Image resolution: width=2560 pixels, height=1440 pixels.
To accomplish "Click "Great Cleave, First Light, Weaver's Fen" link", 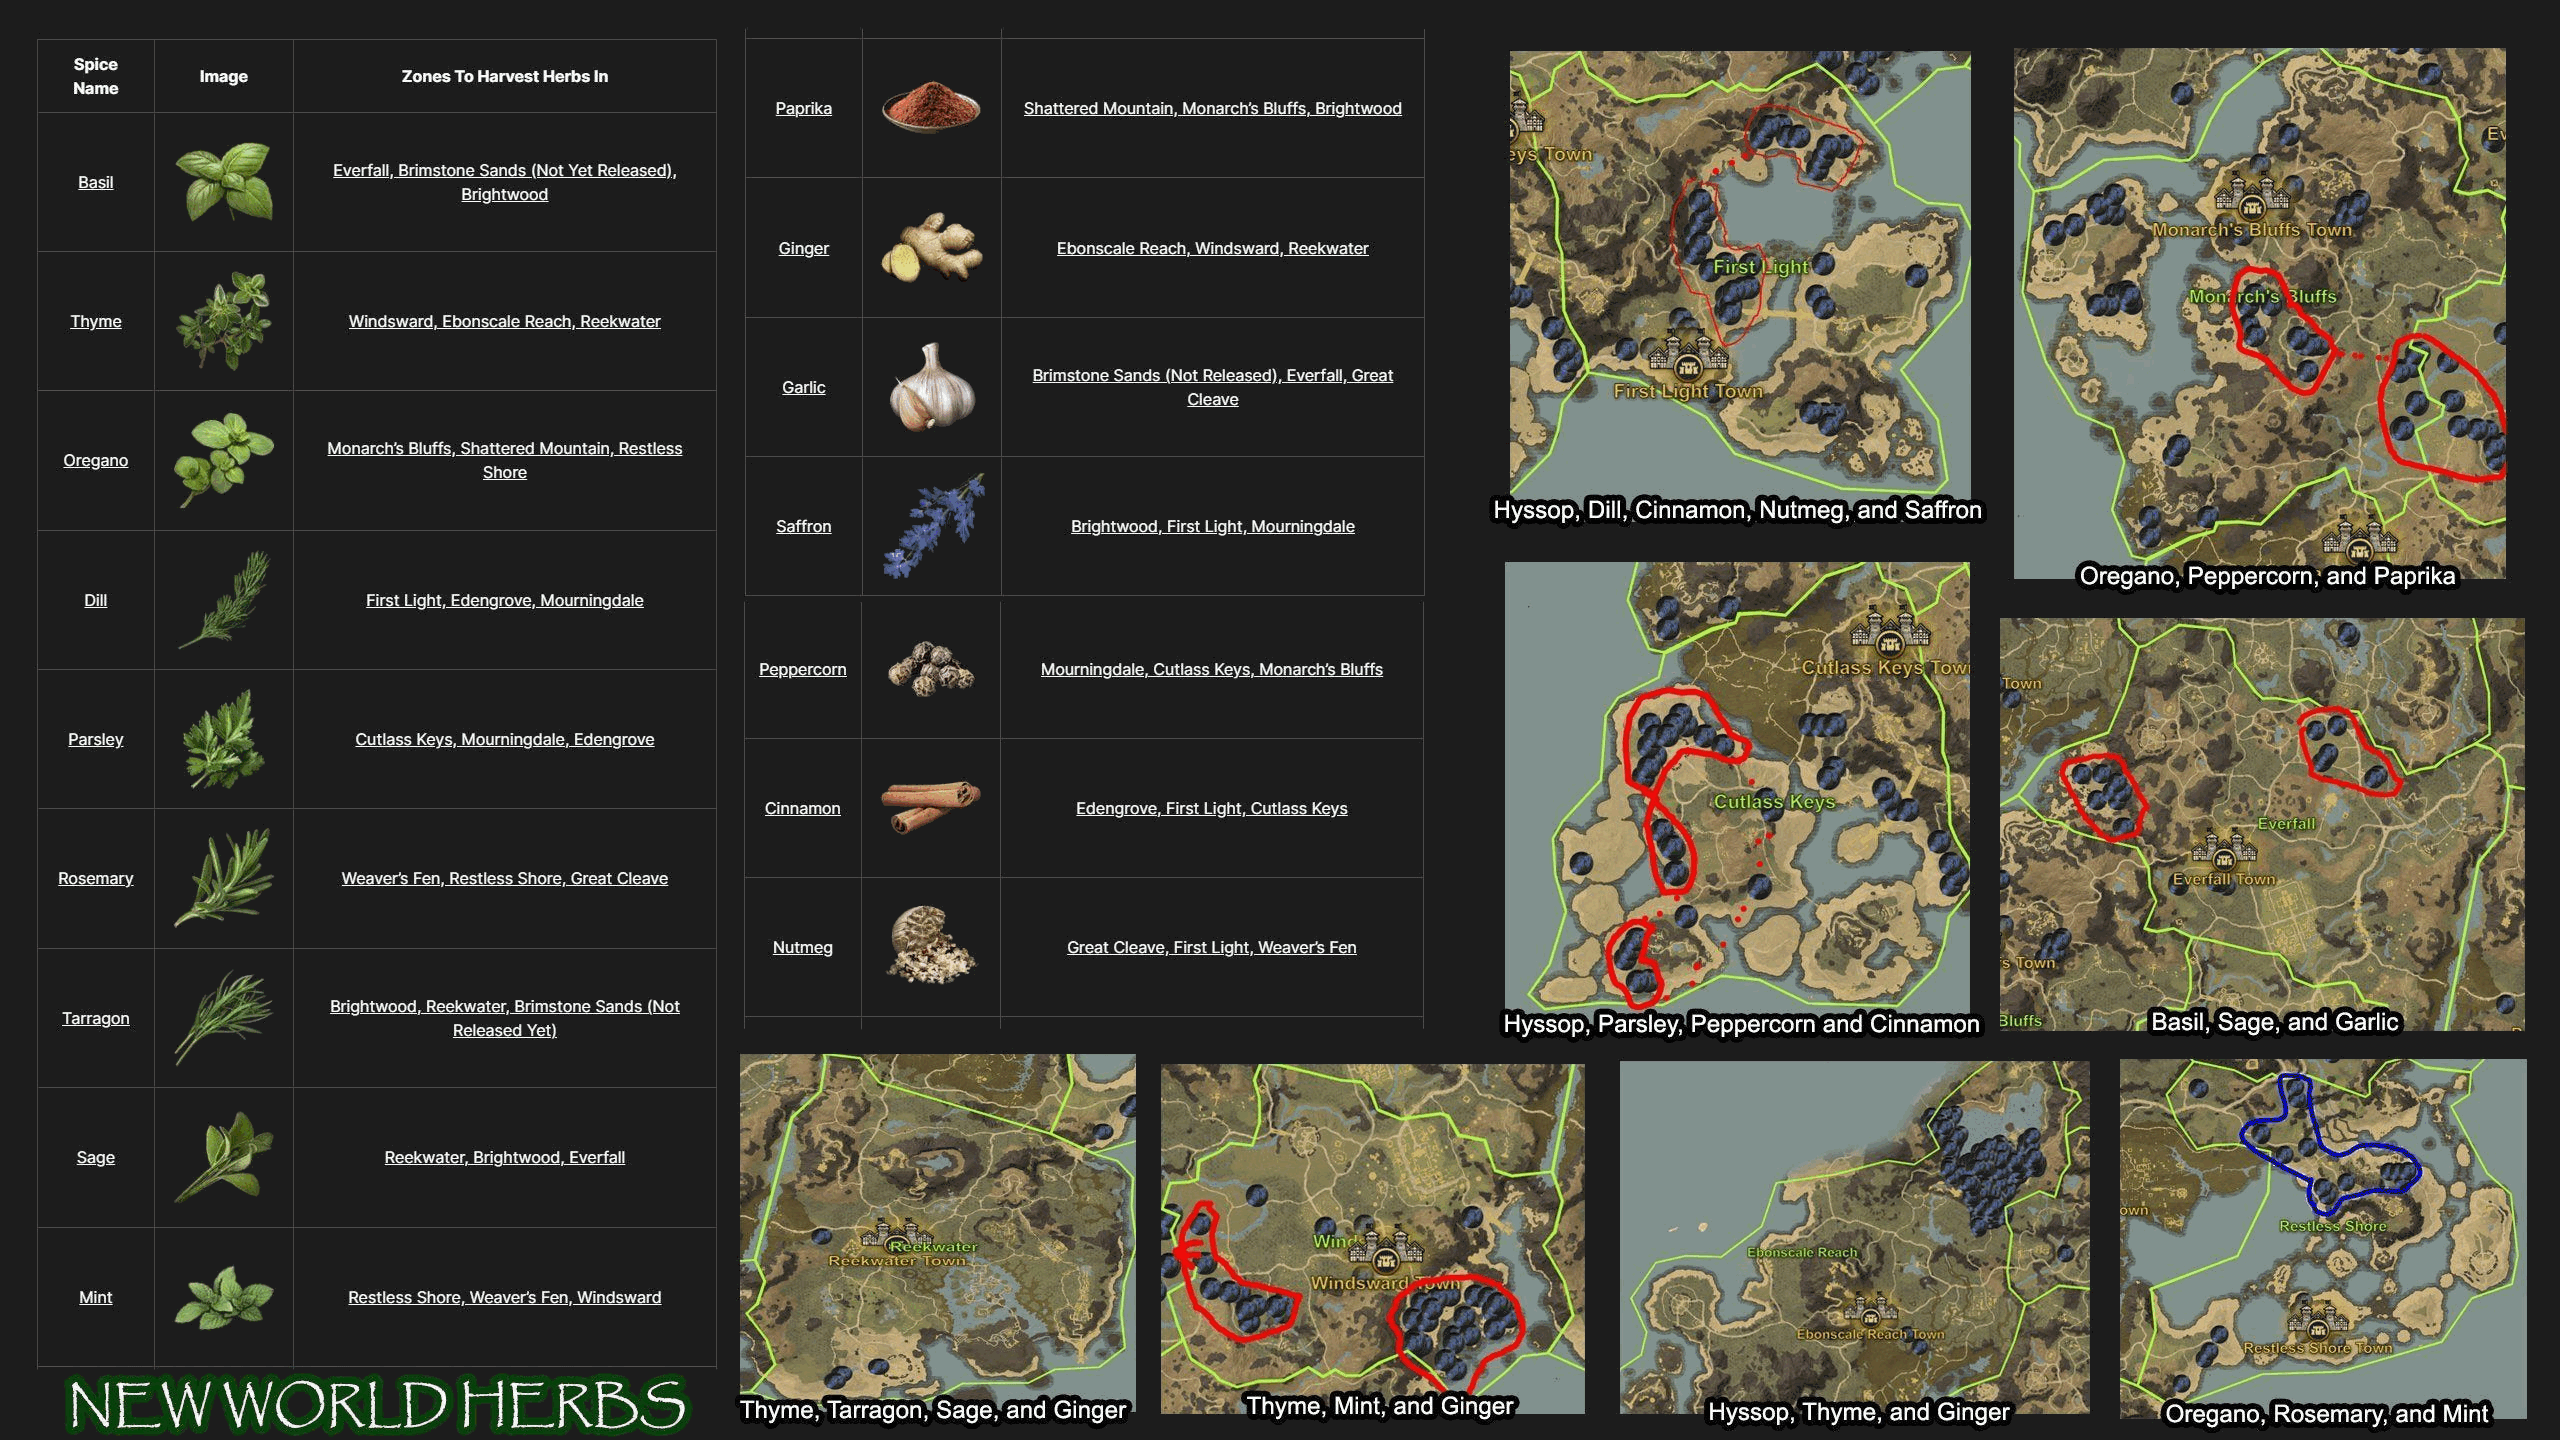I will click(1212, 947).
